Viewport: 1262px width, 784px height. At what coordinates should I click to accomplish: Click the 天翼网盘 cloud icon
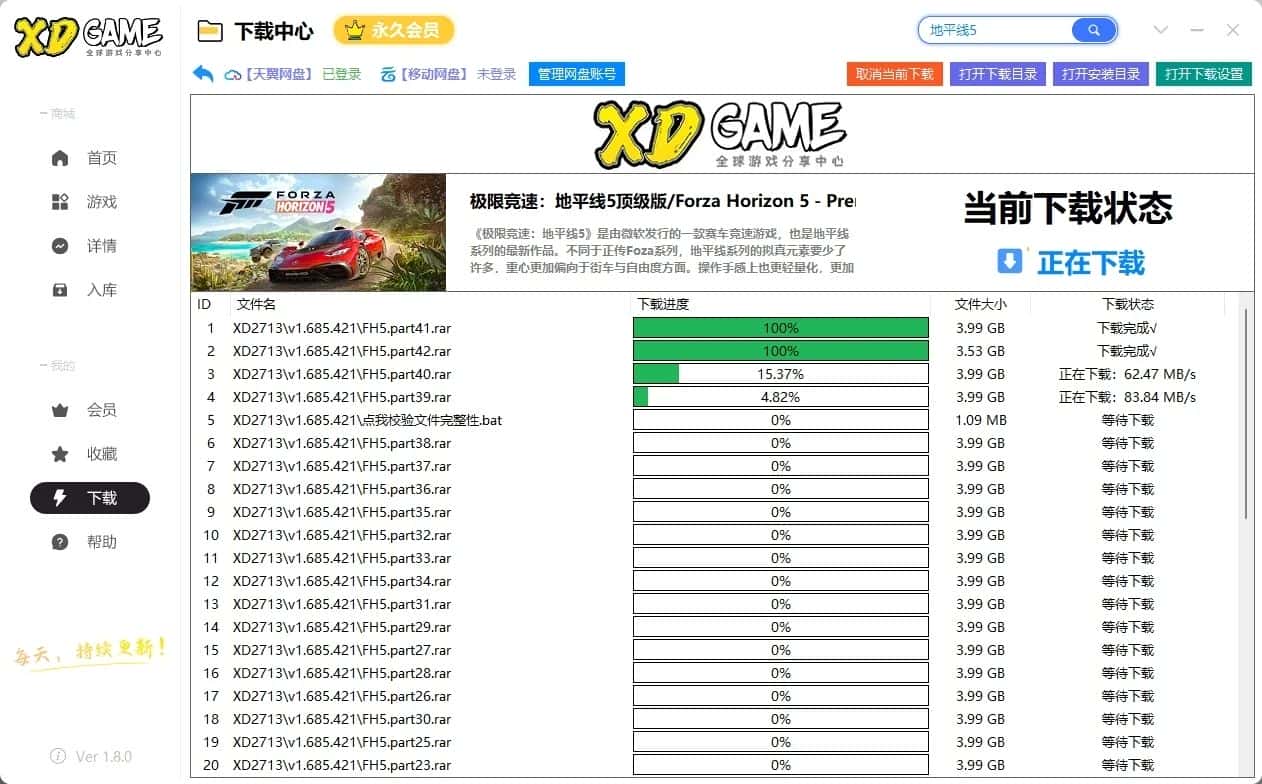[x=233, y=74]
